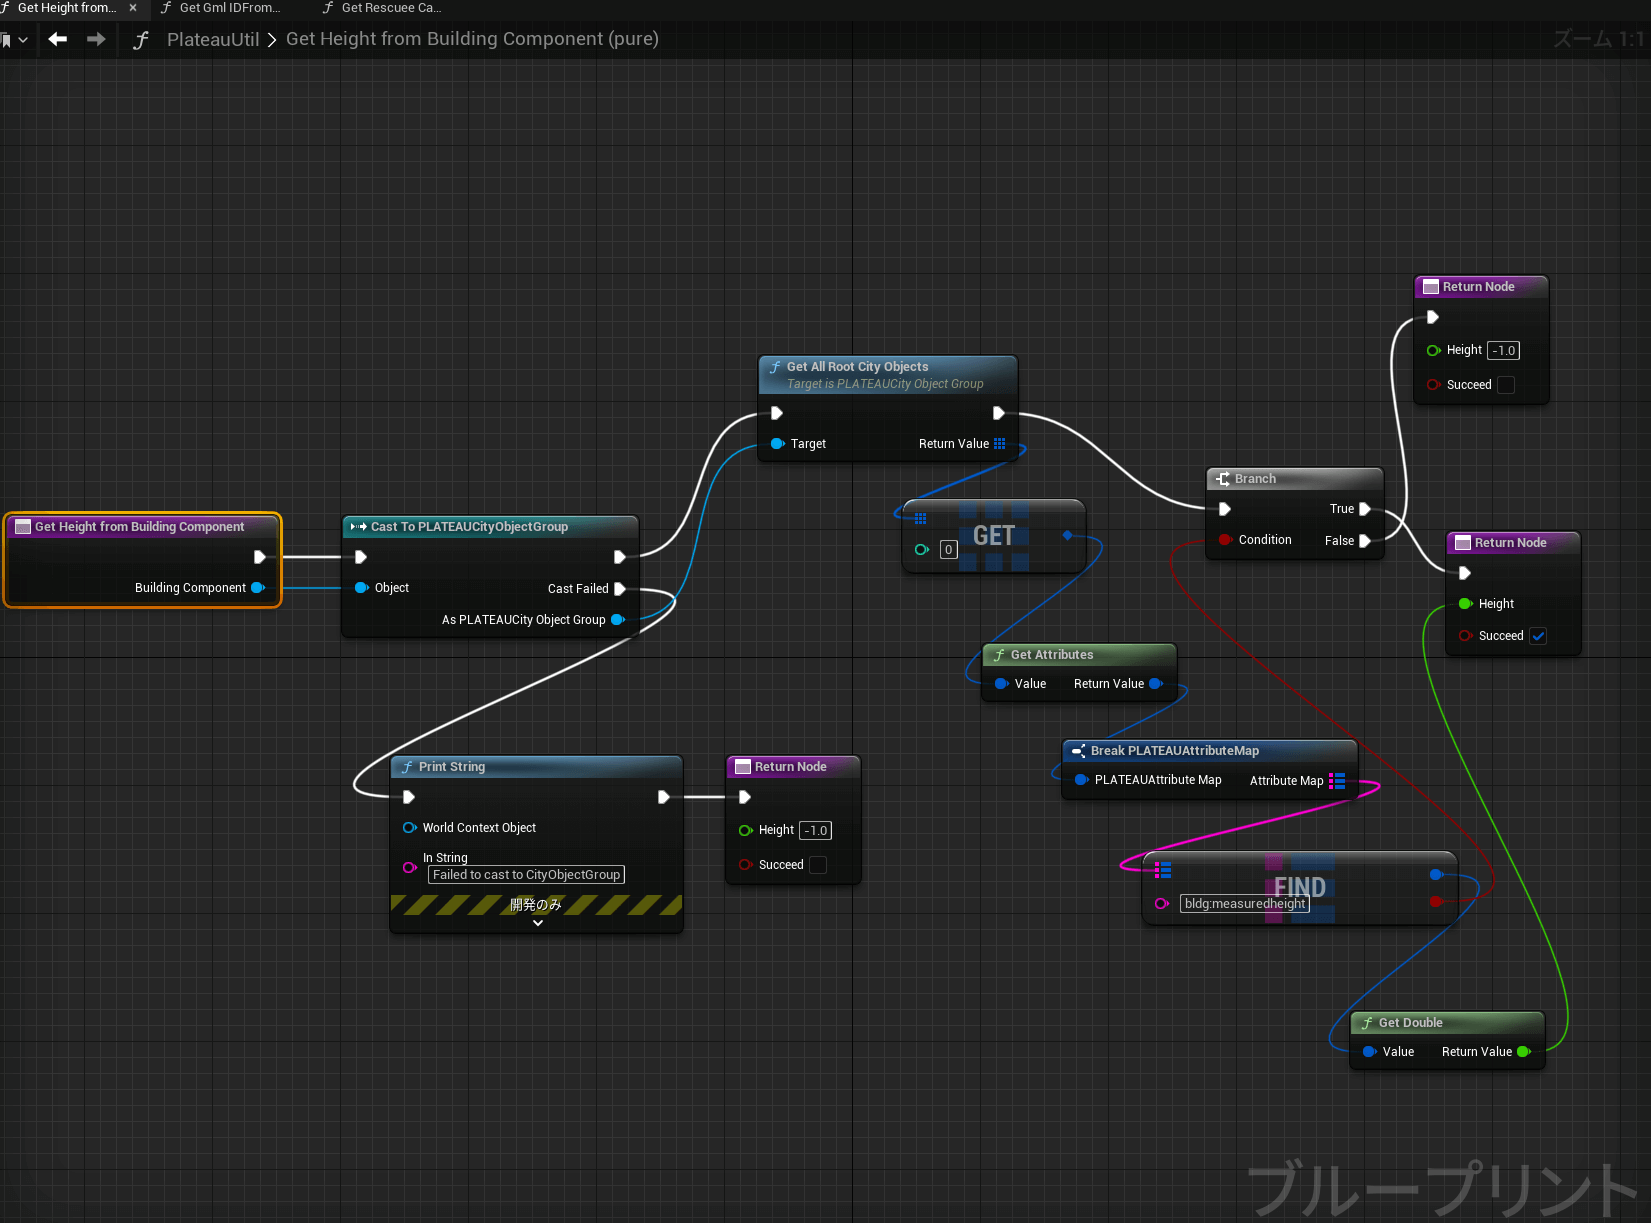Click the Cast Failed exec pin
Screen dimensions: 1651x1223
(620, 589)
